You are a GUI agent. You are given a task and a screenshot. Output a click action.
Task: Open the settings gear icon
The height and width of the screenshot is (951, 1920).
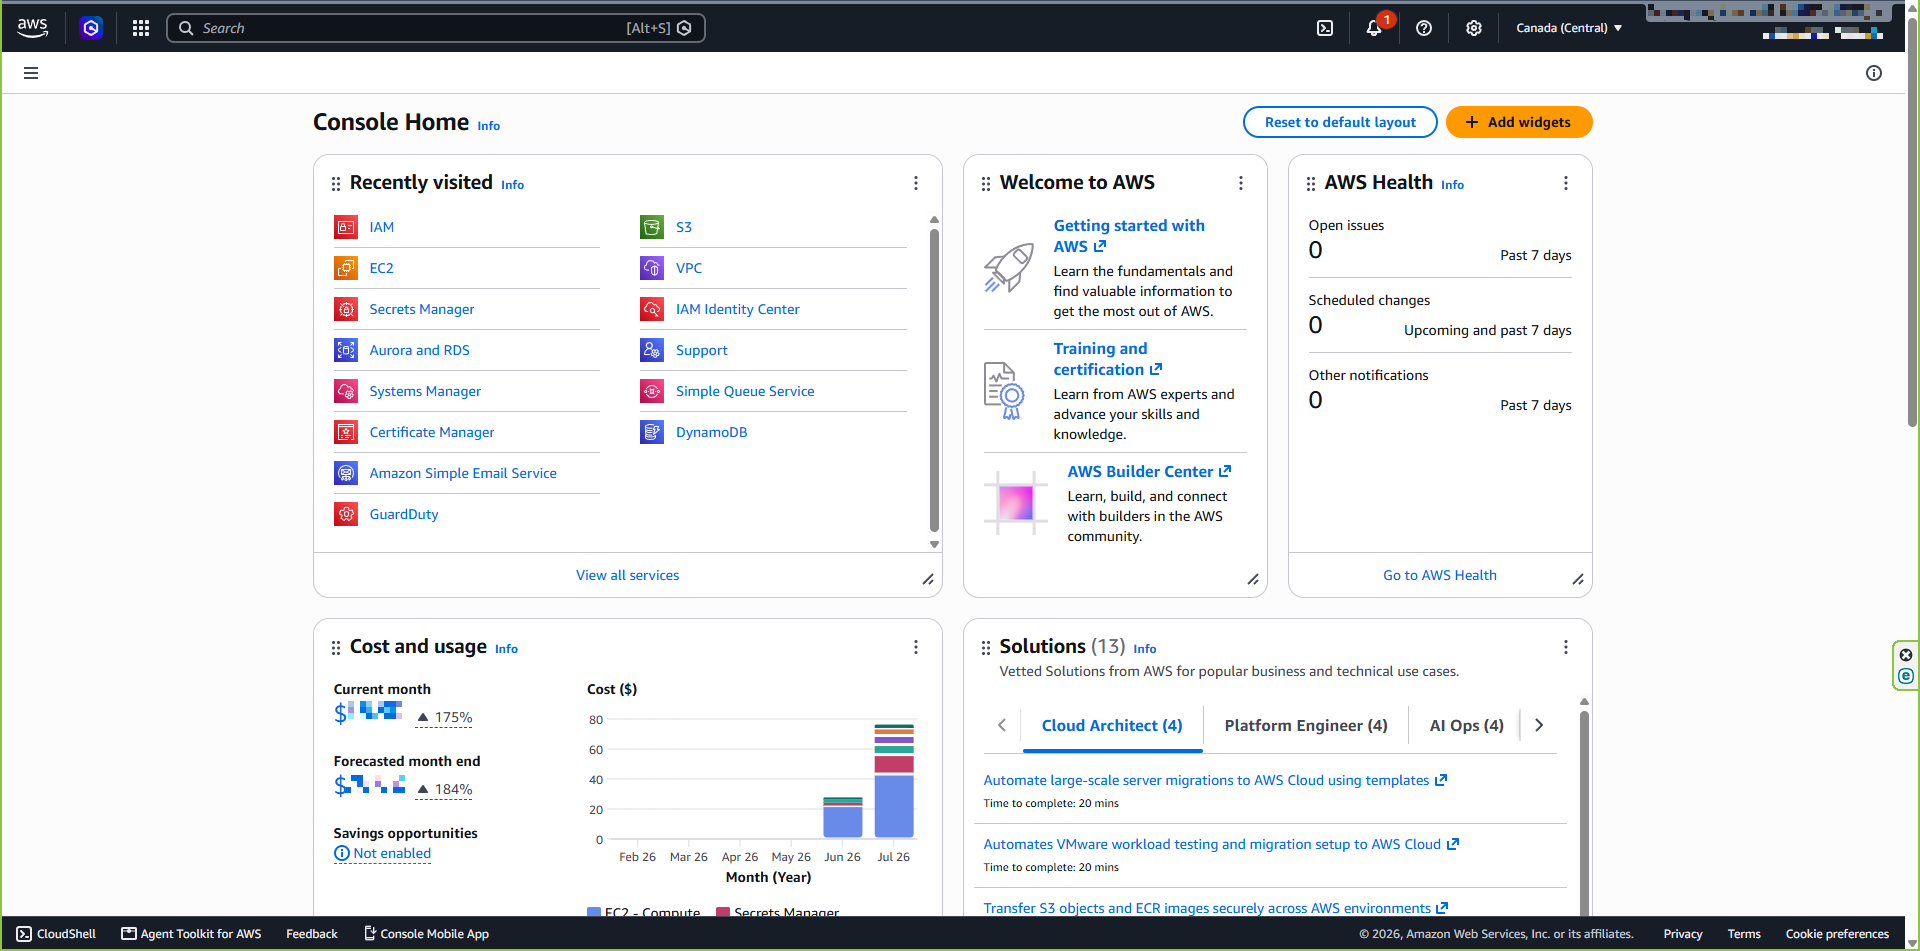click(1474, 28)
